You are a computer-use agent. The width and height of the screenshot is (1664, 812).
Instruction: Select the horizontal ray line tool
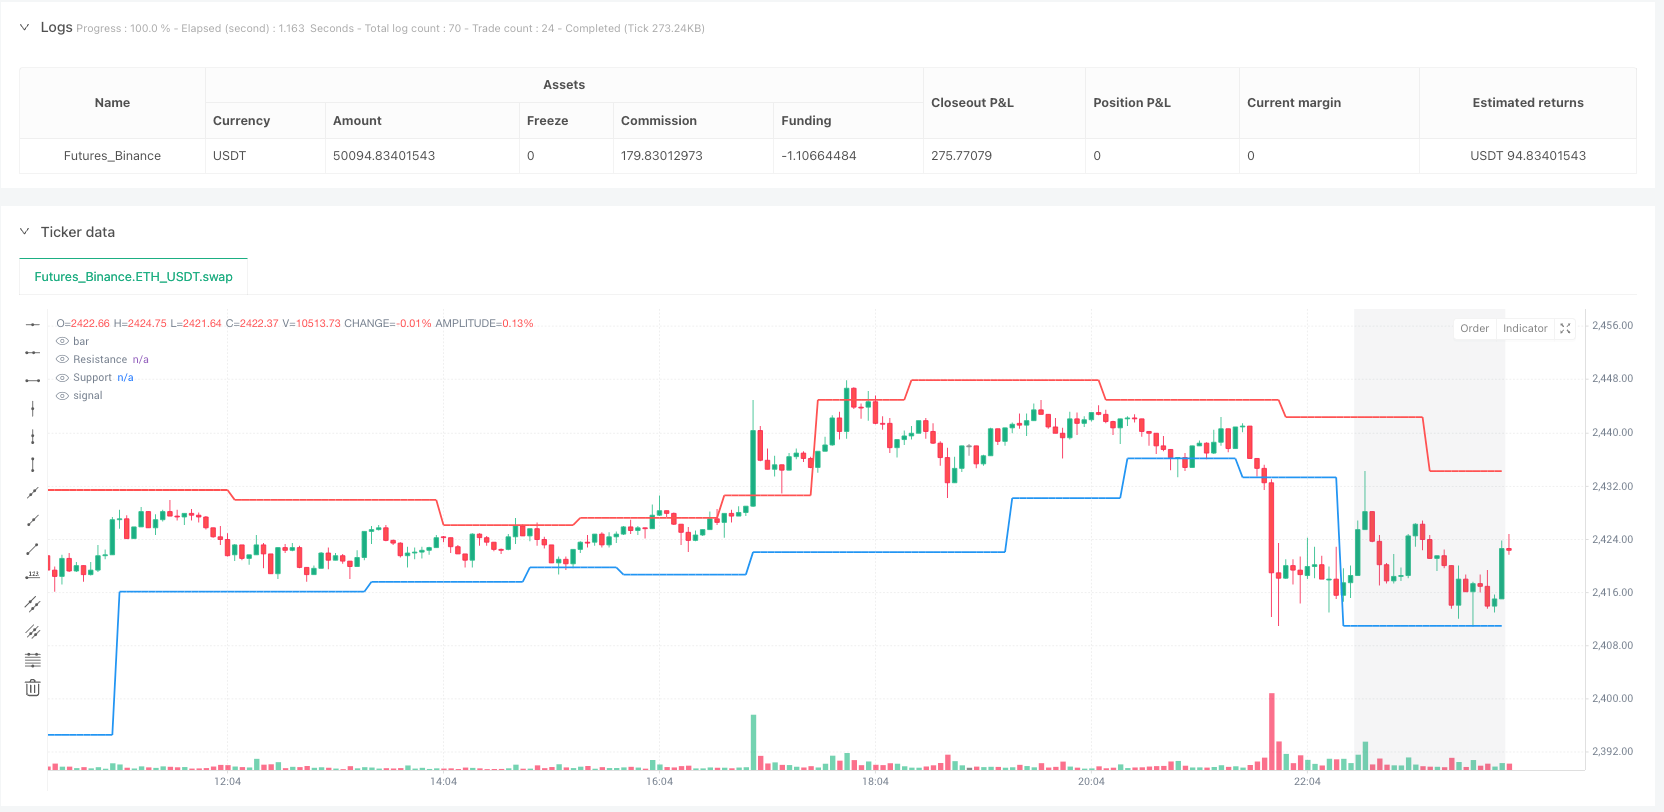tap(33, 352)
